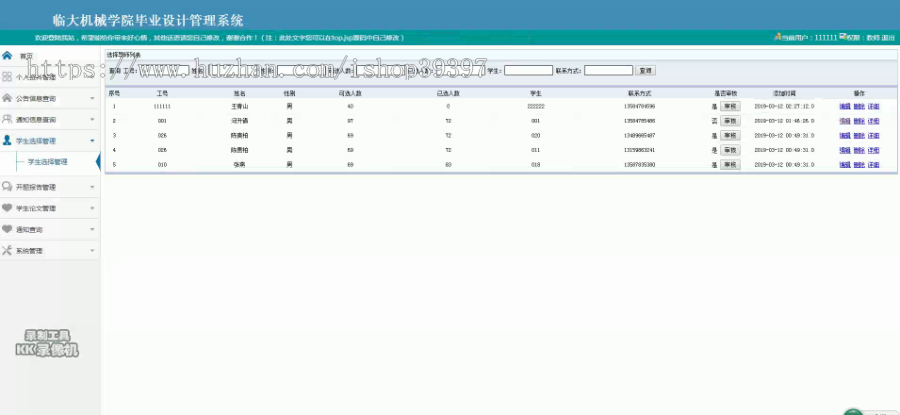Click 编辑 in the student 011 row

point(845,150)
